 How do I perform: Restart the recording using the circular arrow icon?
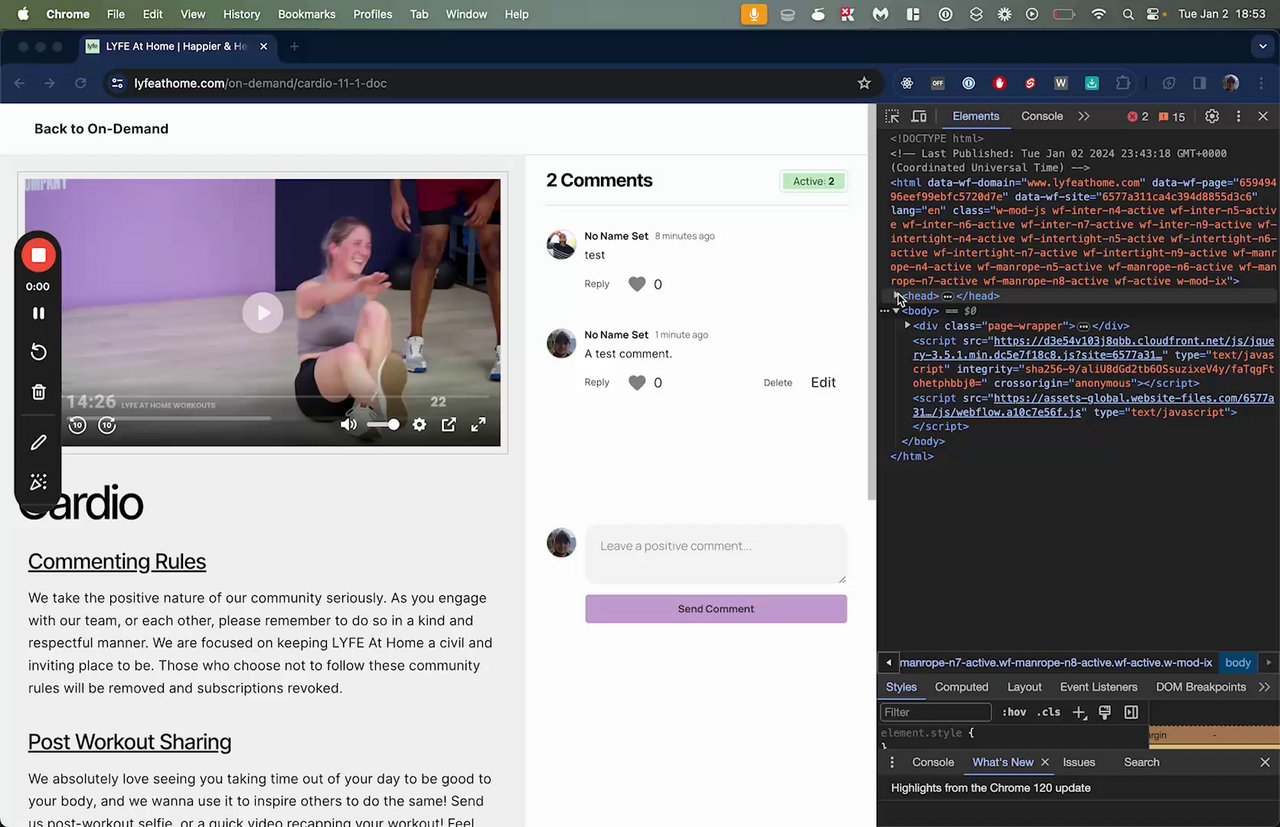(x=38, y=352)
